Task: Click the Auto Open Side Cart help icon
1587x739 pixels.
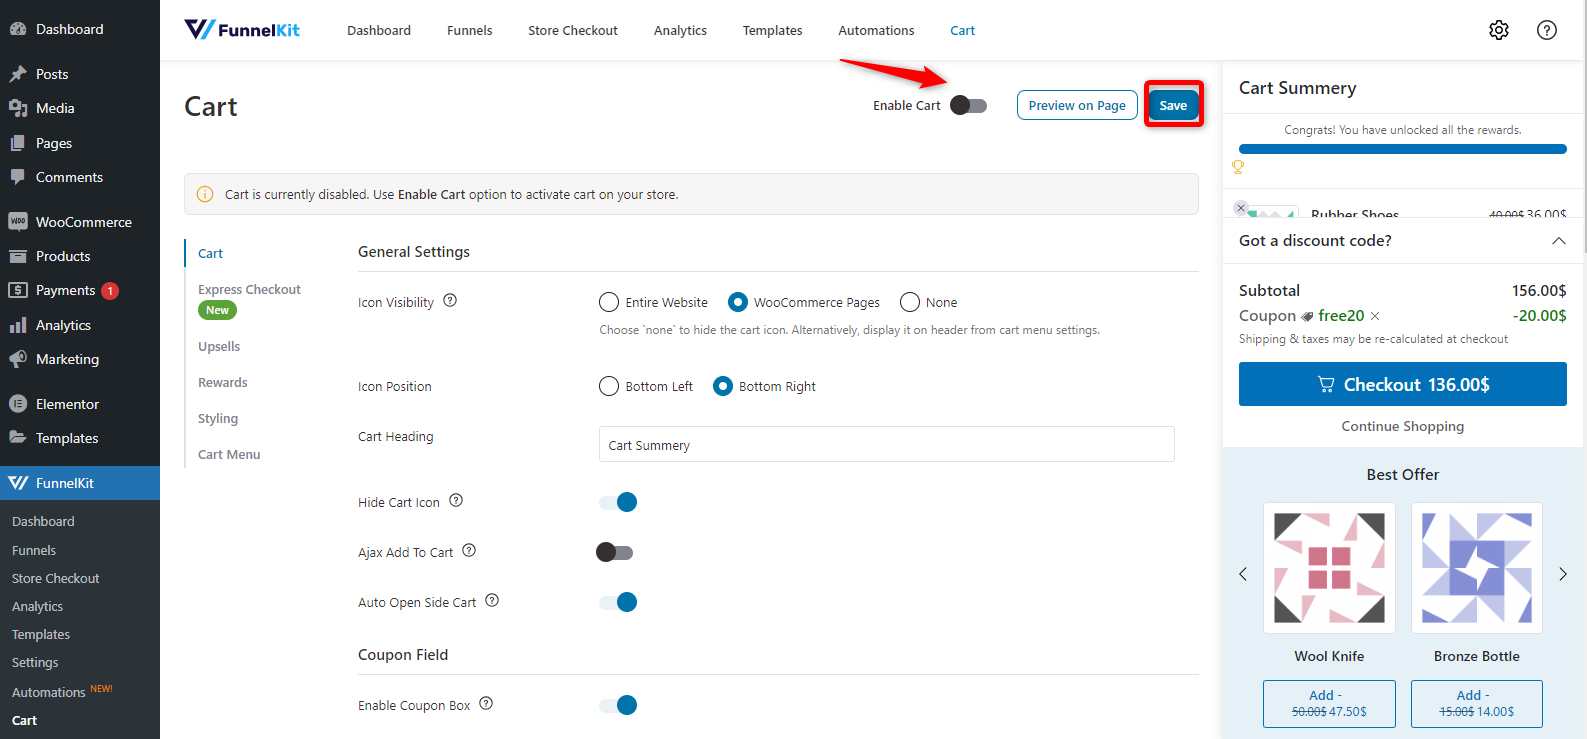Action: point(492,600)
